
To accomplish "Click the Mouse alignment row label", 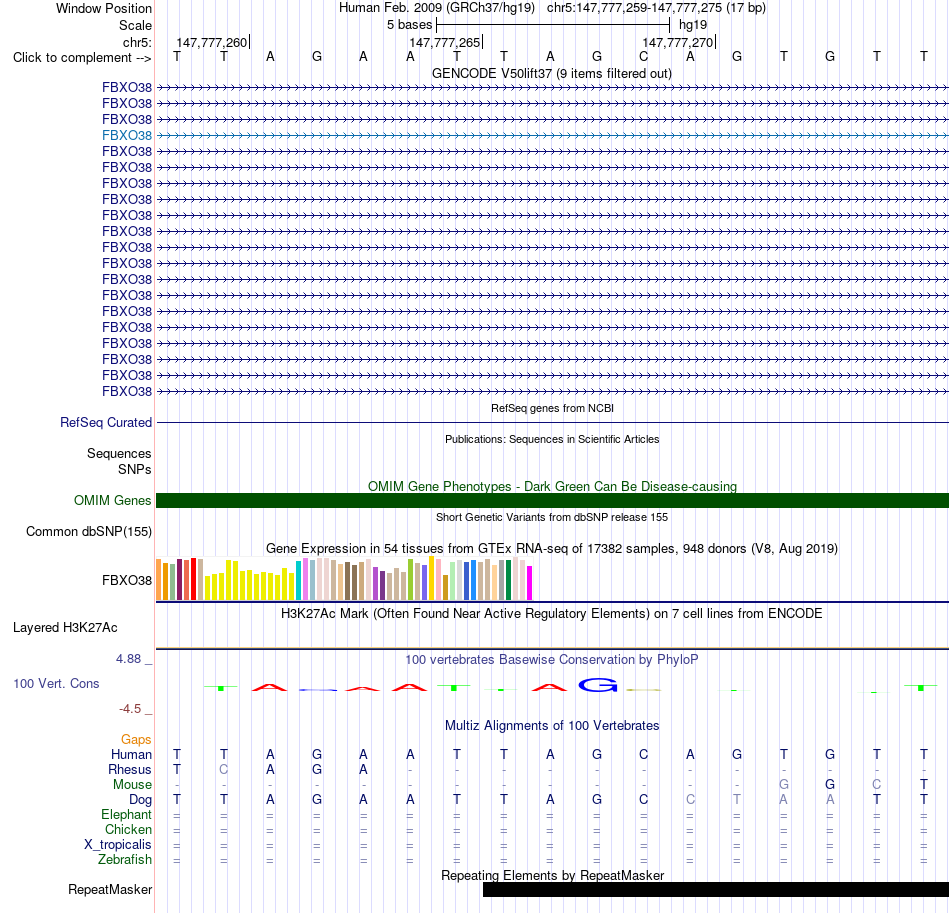I will pyautogui.click(x=132, y=785).
